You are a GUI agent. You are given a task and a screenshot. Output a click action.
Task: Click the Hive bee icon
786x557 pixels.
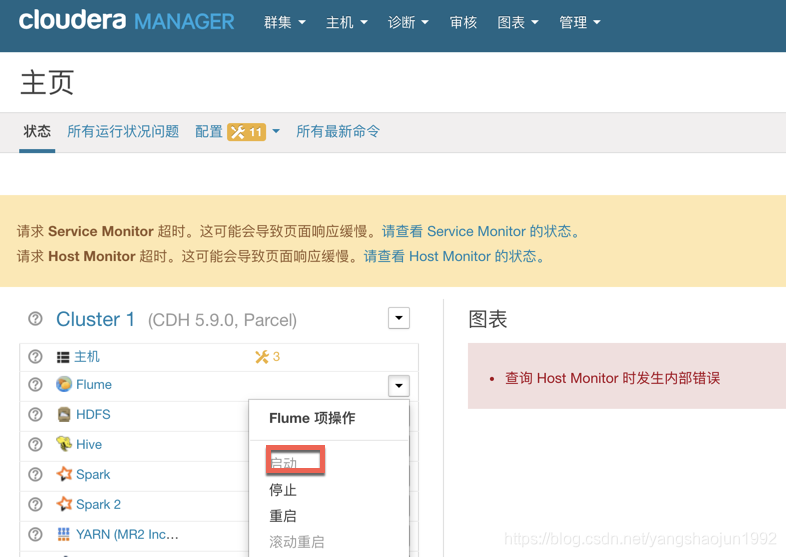pyautogui.click(x=64, y=444)
